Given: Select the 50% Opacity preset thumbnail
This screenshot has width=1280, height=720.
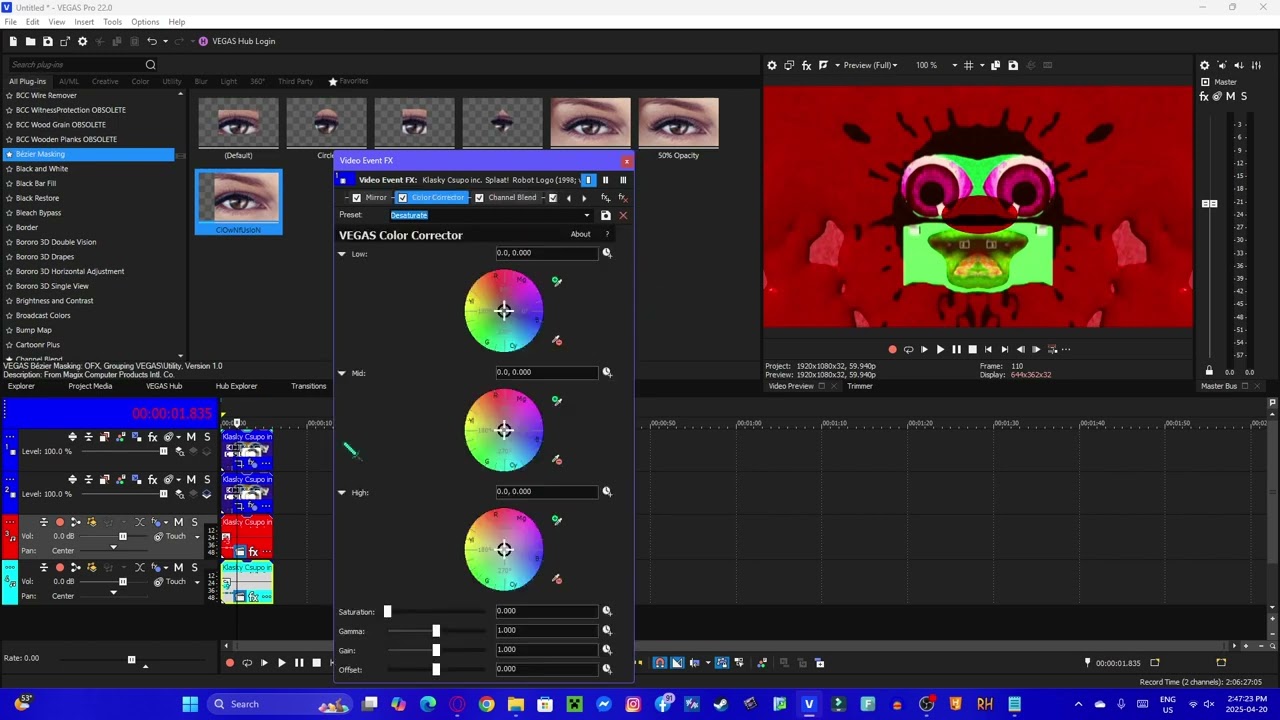Looking at the screenshot, I should click(678, 123).
